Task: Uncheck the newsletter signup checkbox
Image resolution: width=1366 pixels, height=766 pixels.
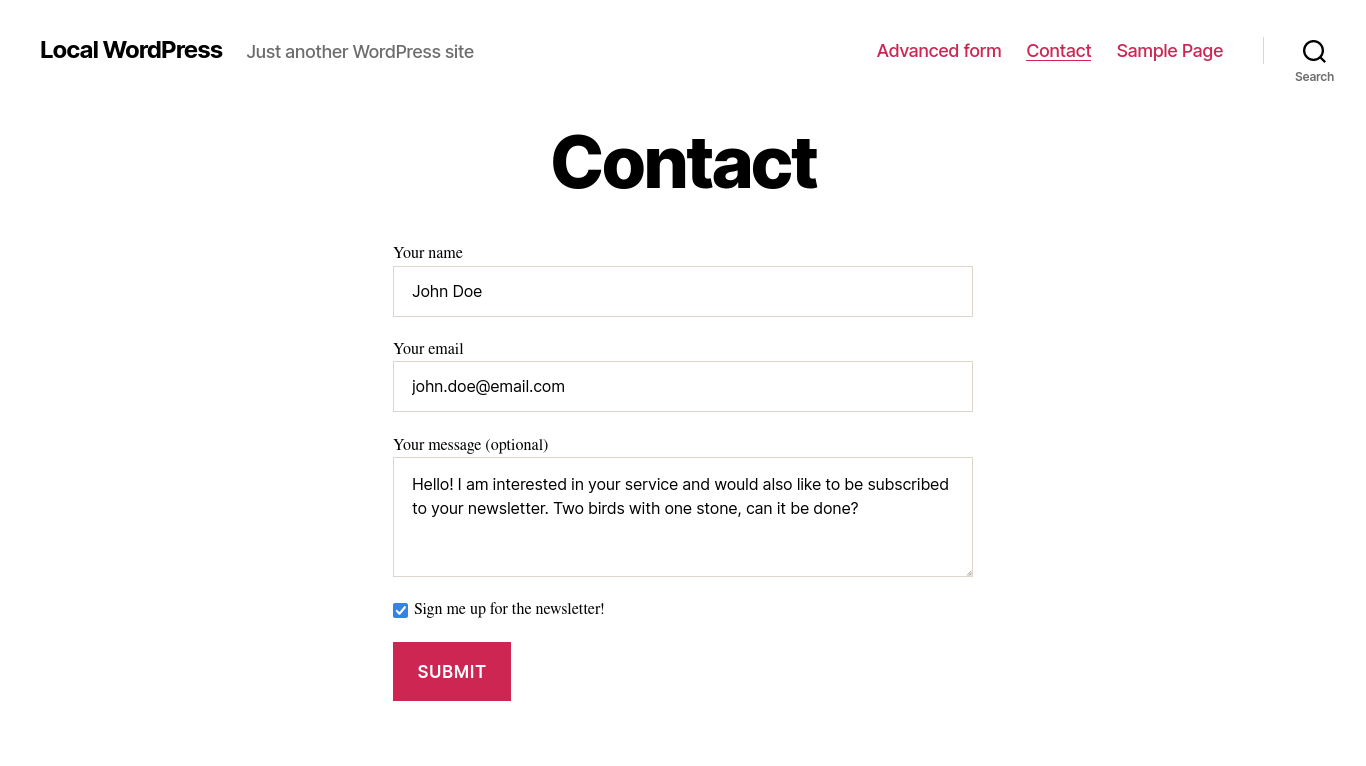Action: [x=401, y=610]
